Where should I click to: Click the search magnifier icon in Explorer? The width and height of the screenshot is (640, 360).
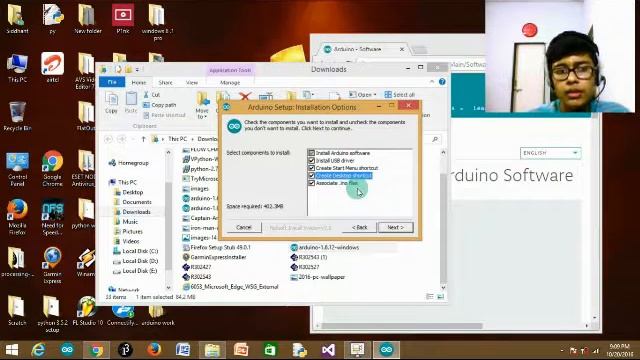[x=435, y=139]
